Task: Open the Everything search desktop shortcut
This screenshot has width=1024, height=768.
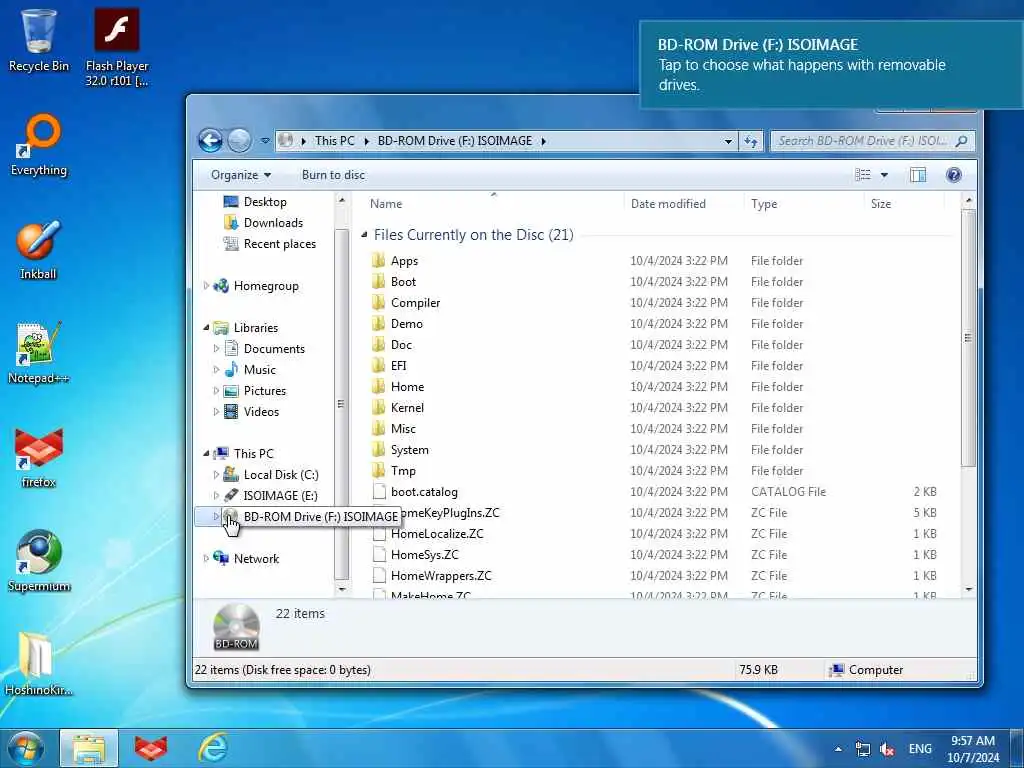Action: pyautogui.click(x=39, y=145)
